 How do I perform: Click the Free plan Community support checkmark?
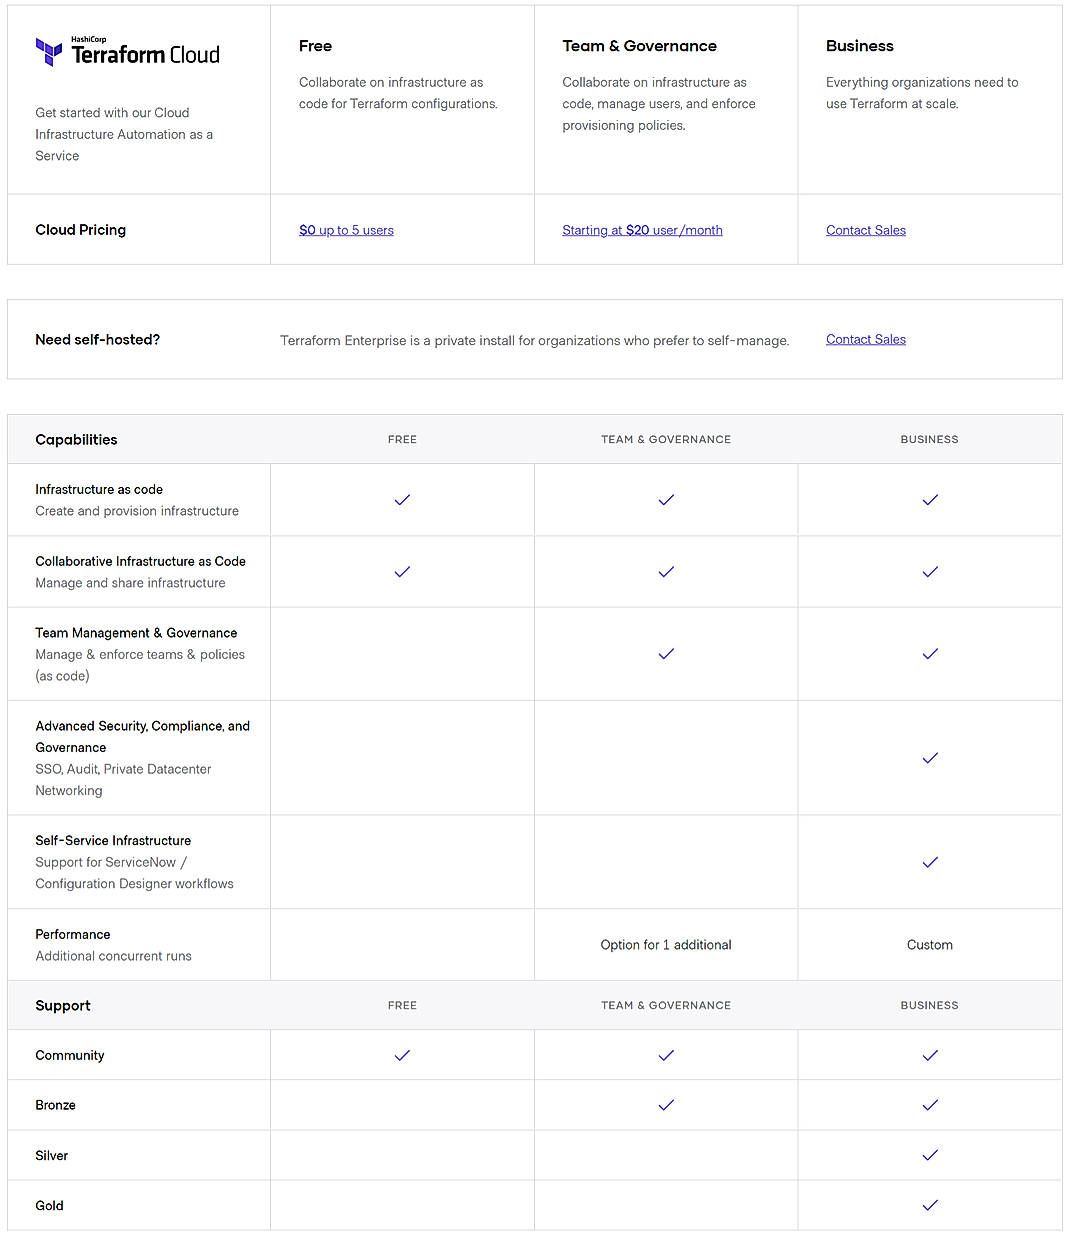coord(402,1055)
